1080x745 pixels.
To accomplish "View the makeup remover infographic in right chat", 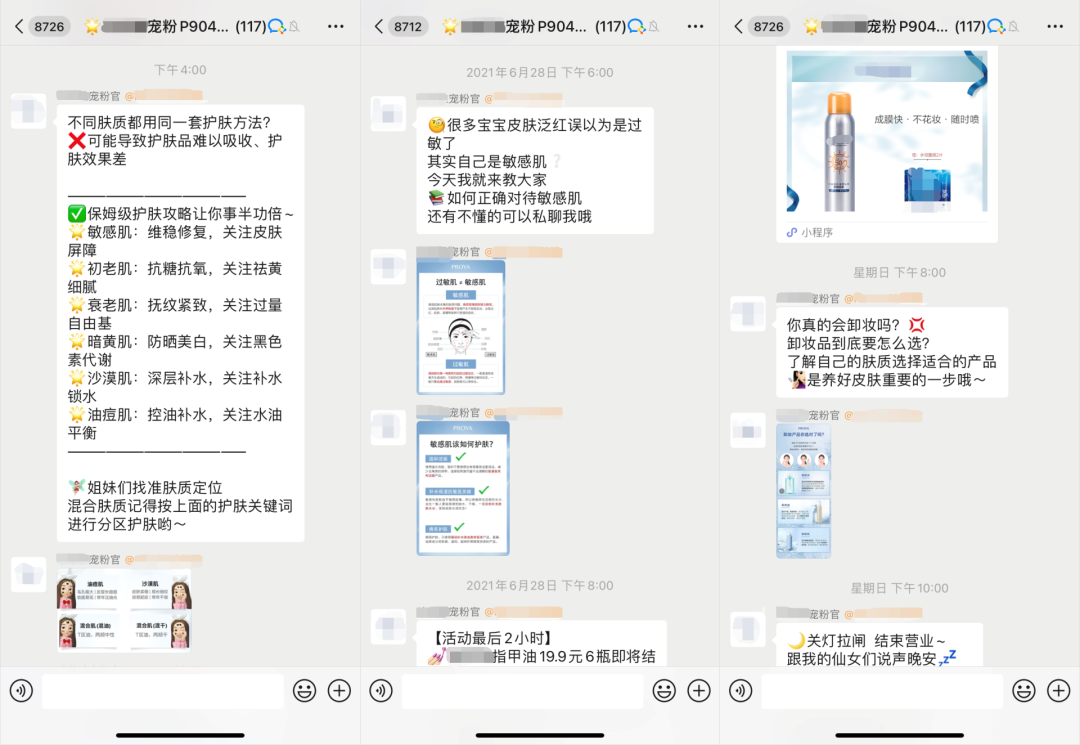I will pos(803,490).
